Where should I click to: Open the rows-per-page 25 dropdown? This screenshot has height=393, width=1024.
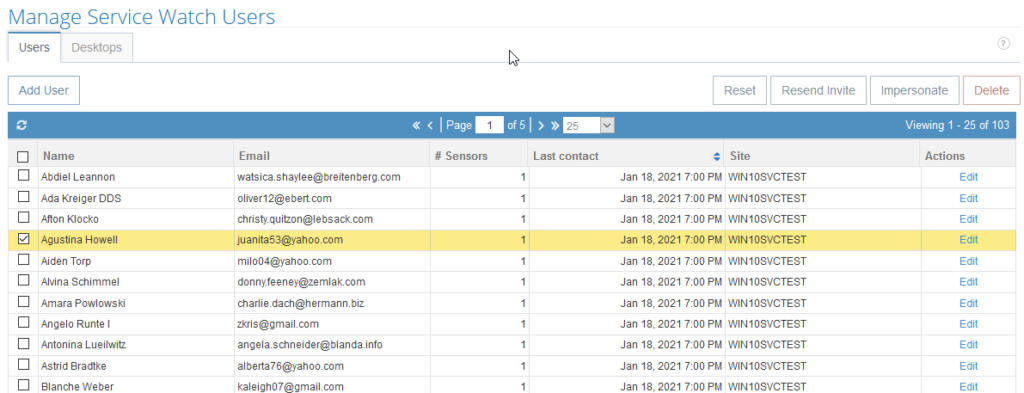(588, 125)
